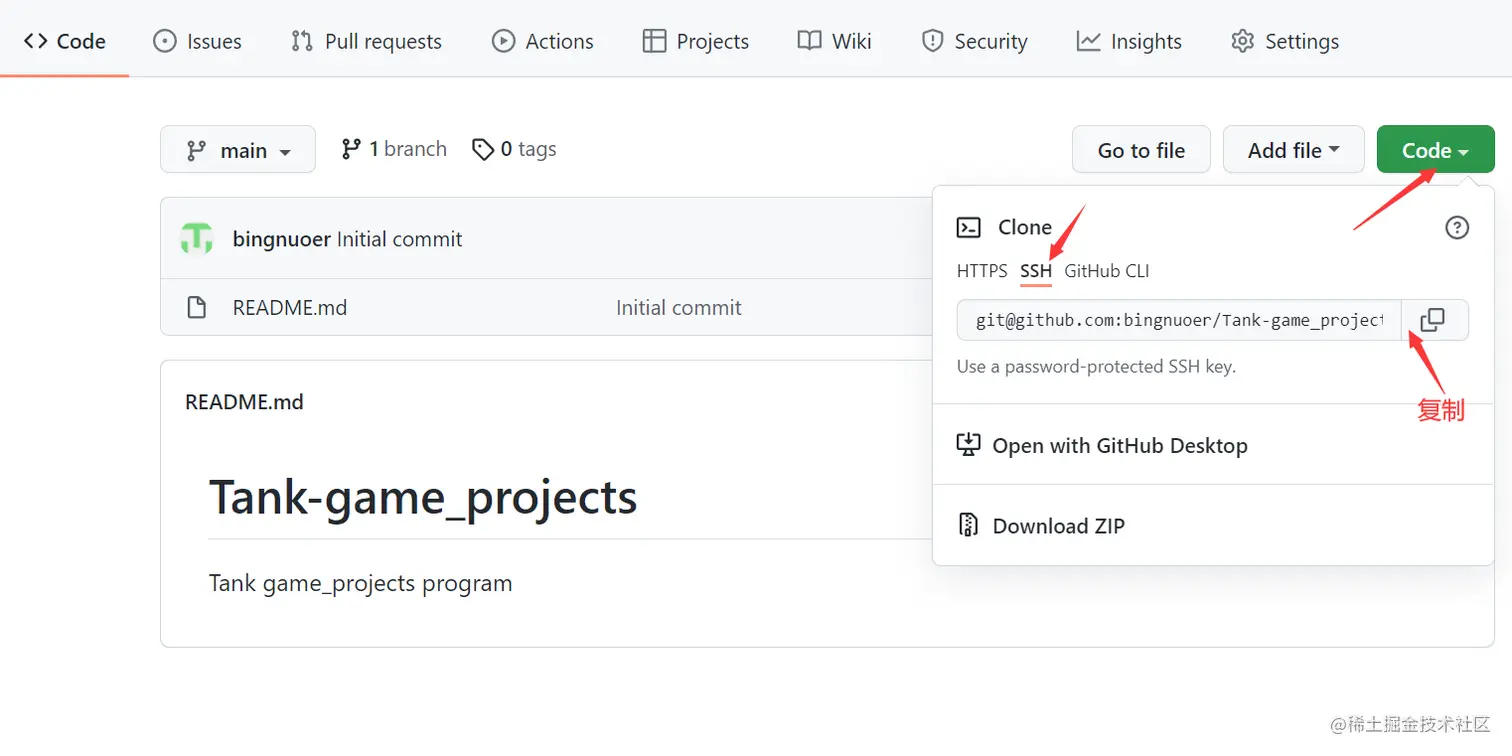Click the GitHub Desktop download icon
The width and height of the screenshot is (1512, 756).
(x=968, y=445)
